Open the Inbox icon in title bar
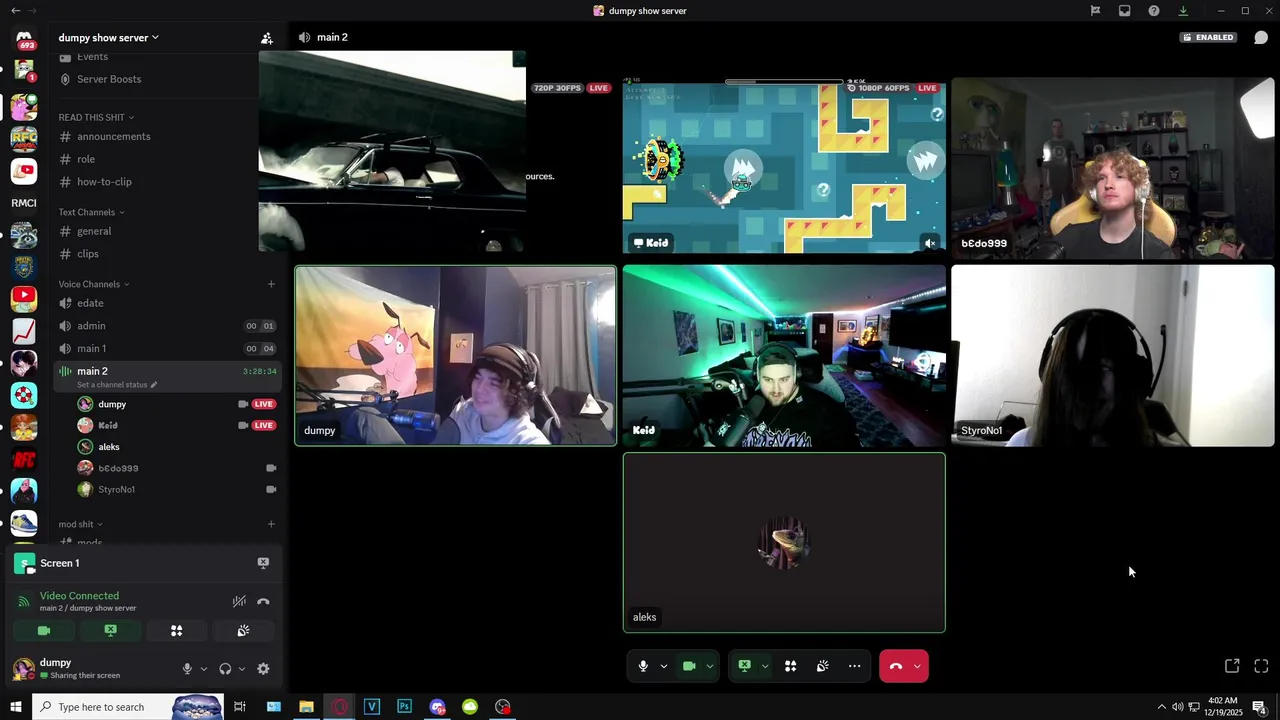 [1124, 11]
